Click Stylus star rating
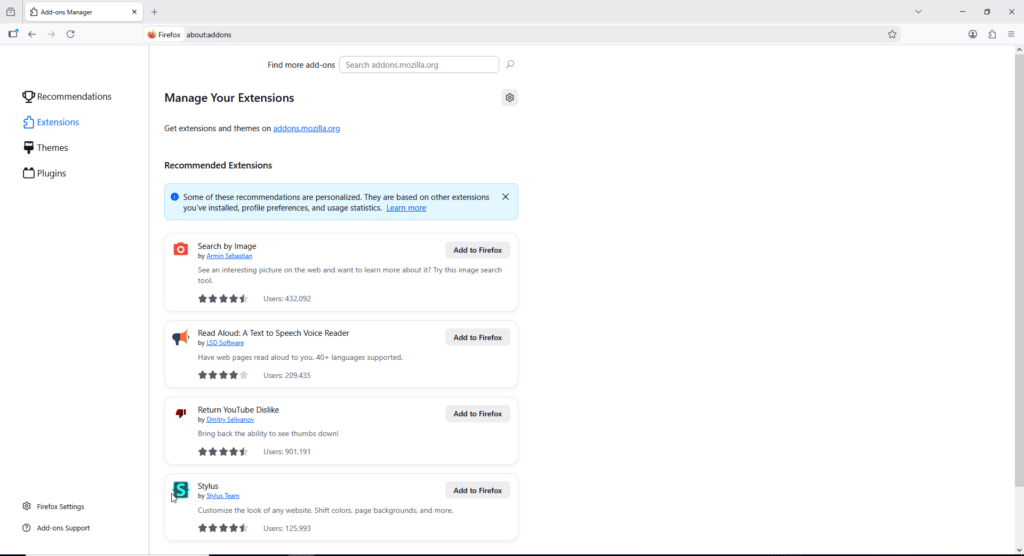Screen dimensions: 1024x556 pyautogui.click(x=223, y=528)
